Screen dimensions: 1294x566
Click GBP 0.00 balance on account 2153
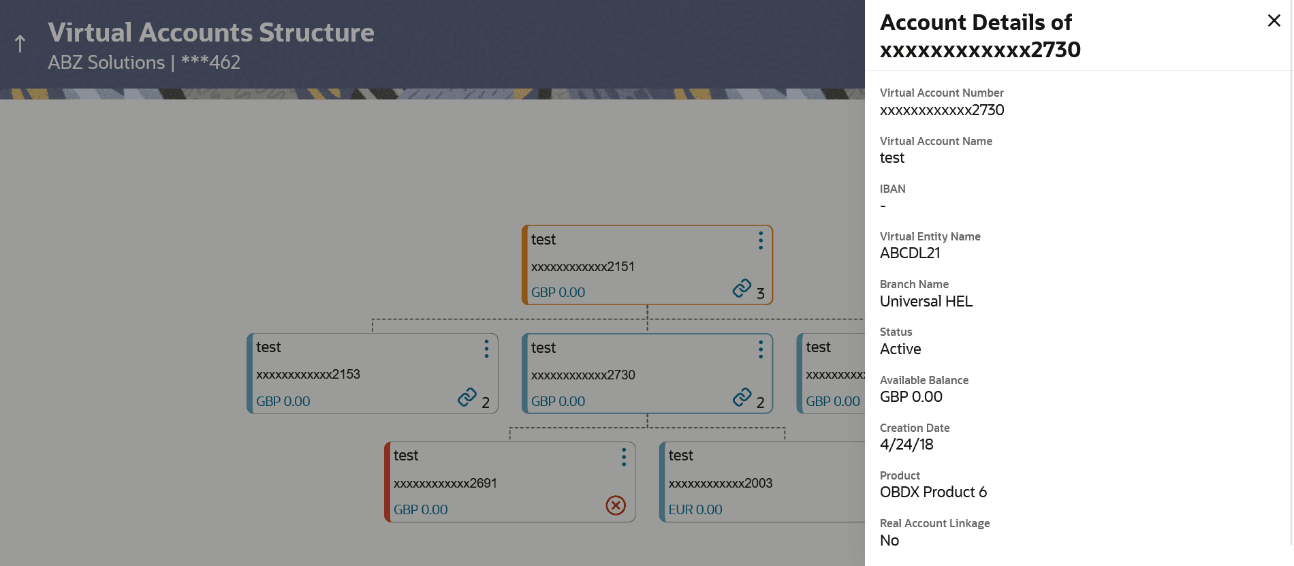point(283,401)
